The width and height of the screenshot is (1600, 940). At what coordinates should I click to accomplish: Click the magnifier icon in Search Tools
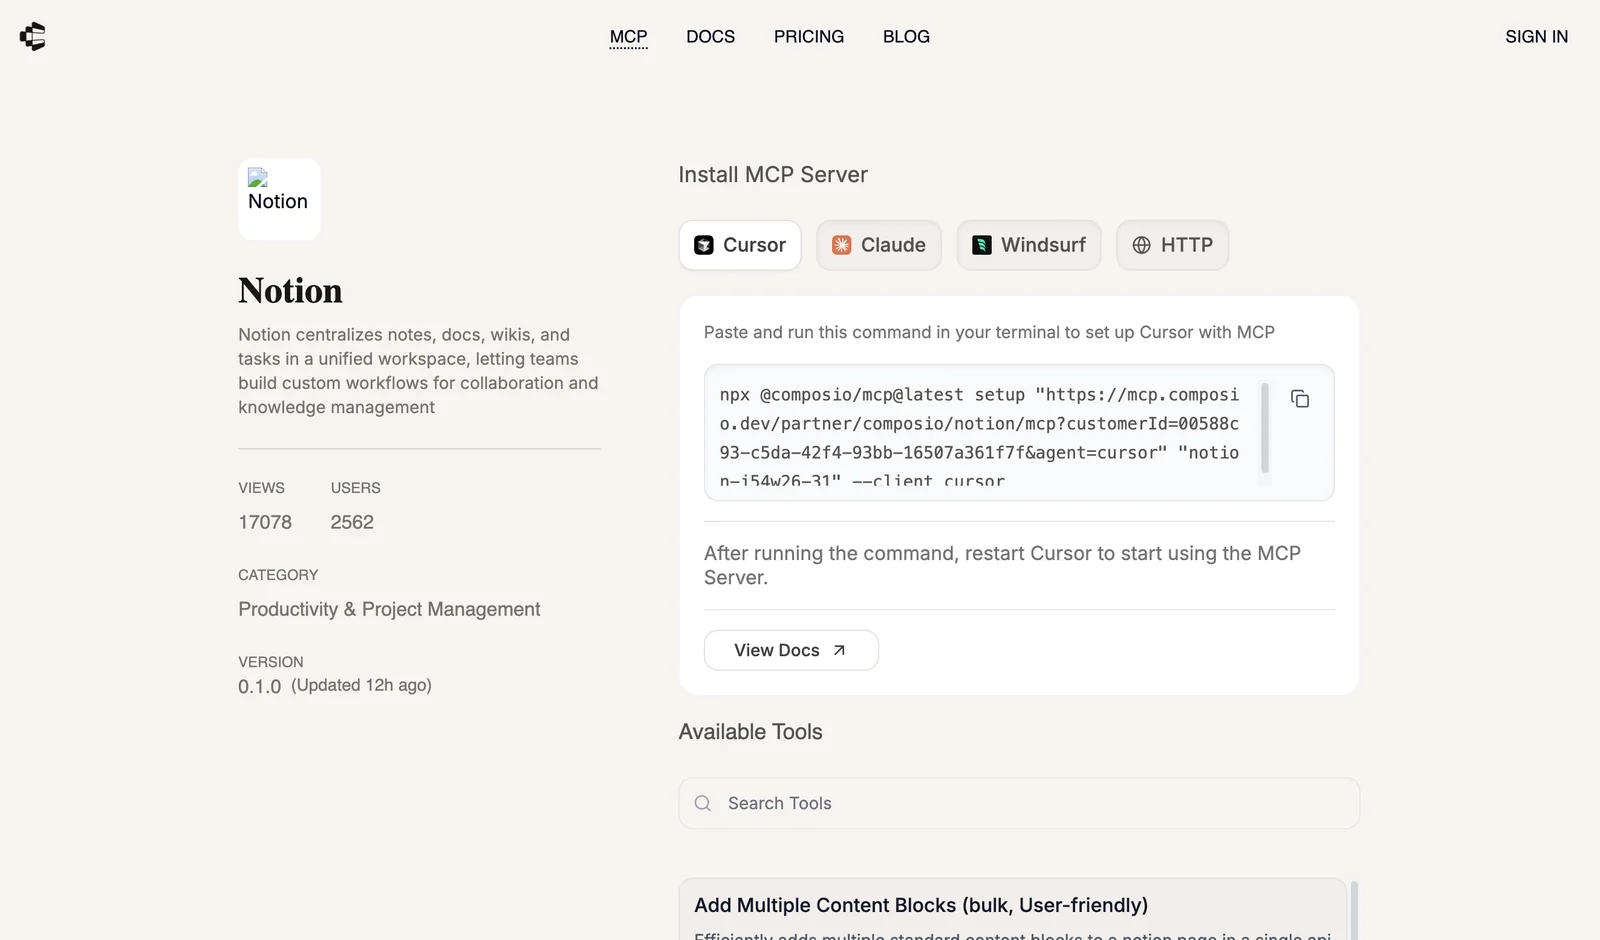tap(703, 803)
